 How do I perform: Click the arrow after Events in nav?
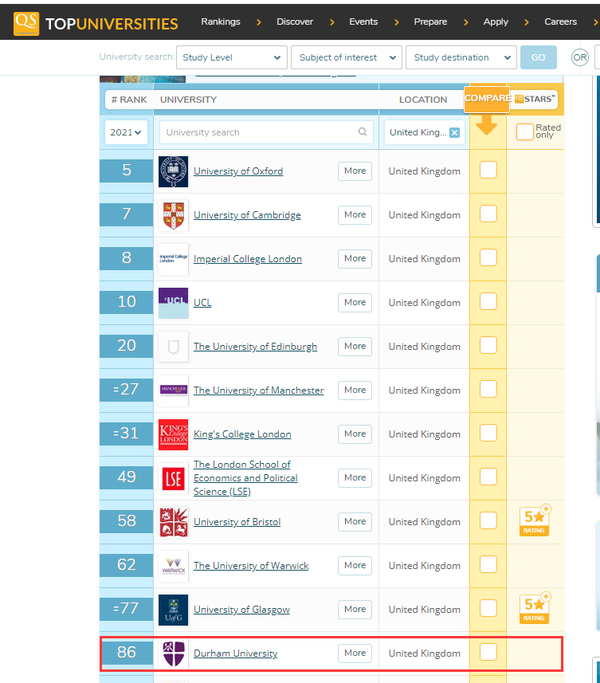(397, 22)
